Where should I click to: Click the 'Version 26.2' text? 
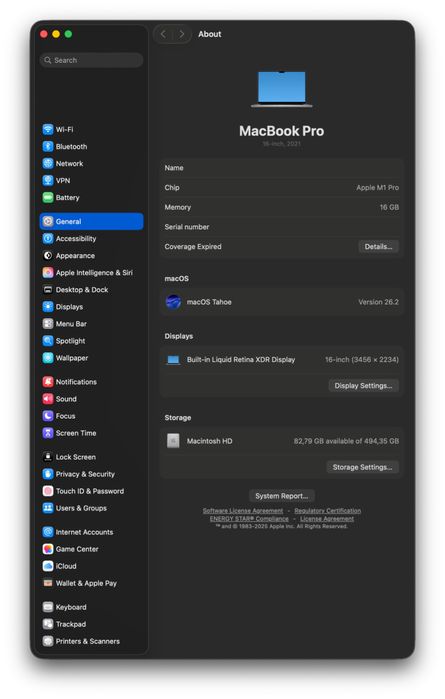tap(378, 302)
